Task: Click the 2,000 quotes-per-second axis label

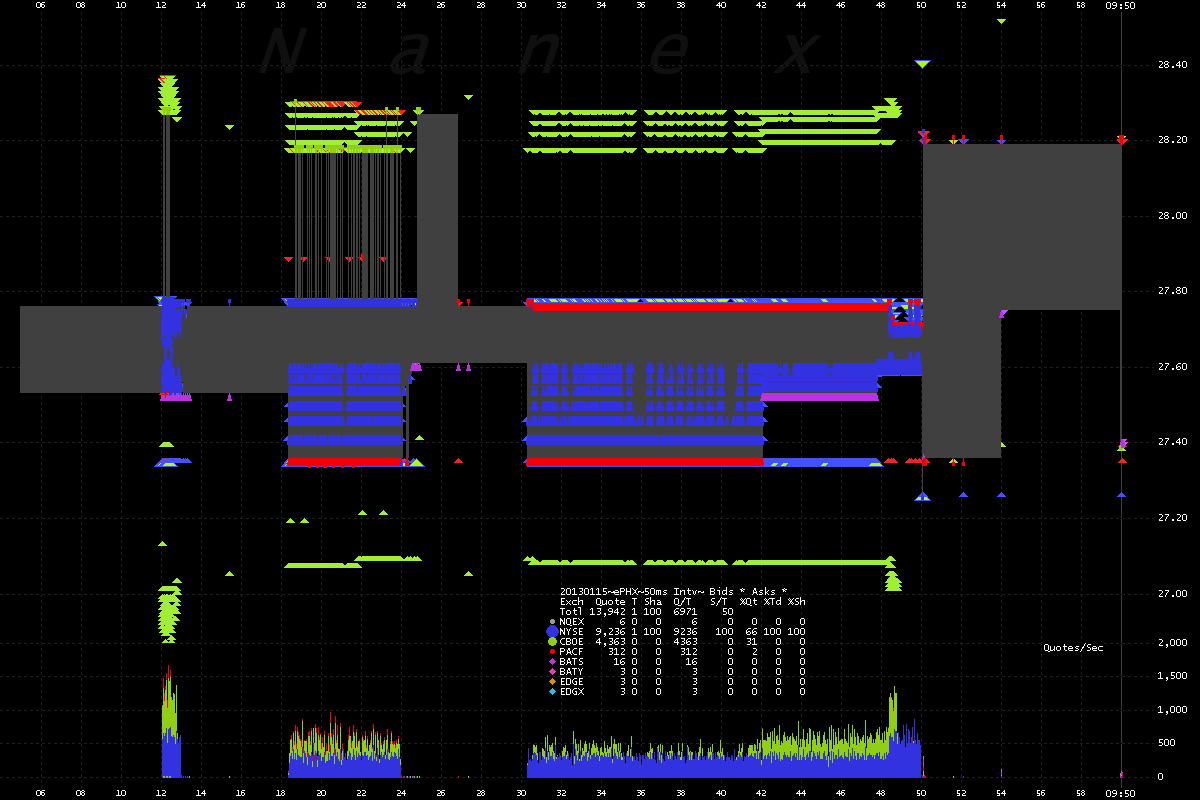Action: [x=1171, y=643]
